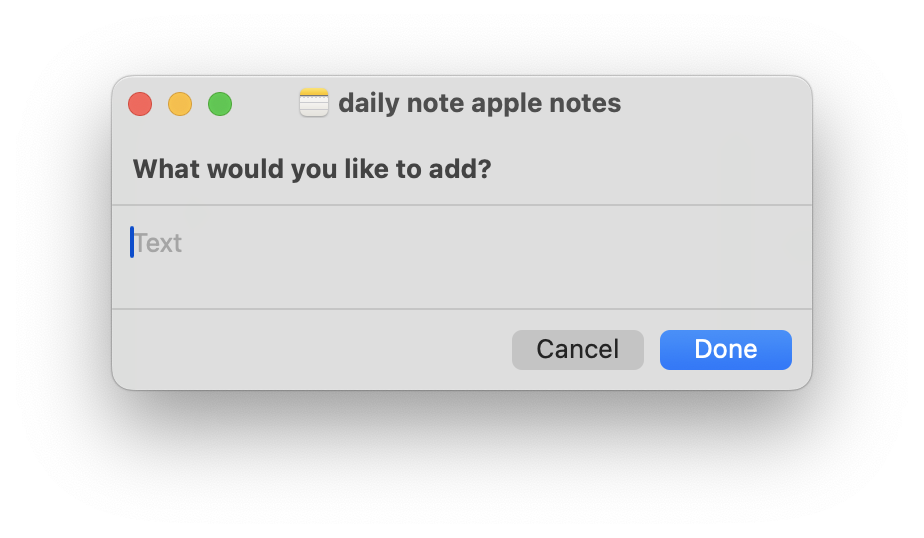Screen dimensions: 924x538
Task: Click the Notes app icon in title bar
Action: point(314,103)
